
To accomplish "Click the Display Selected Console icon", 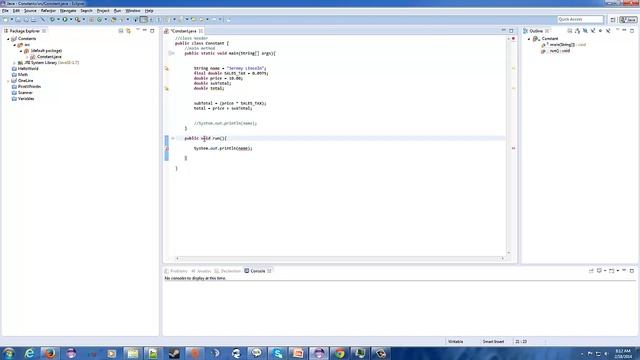I will [x=599, y=271].
